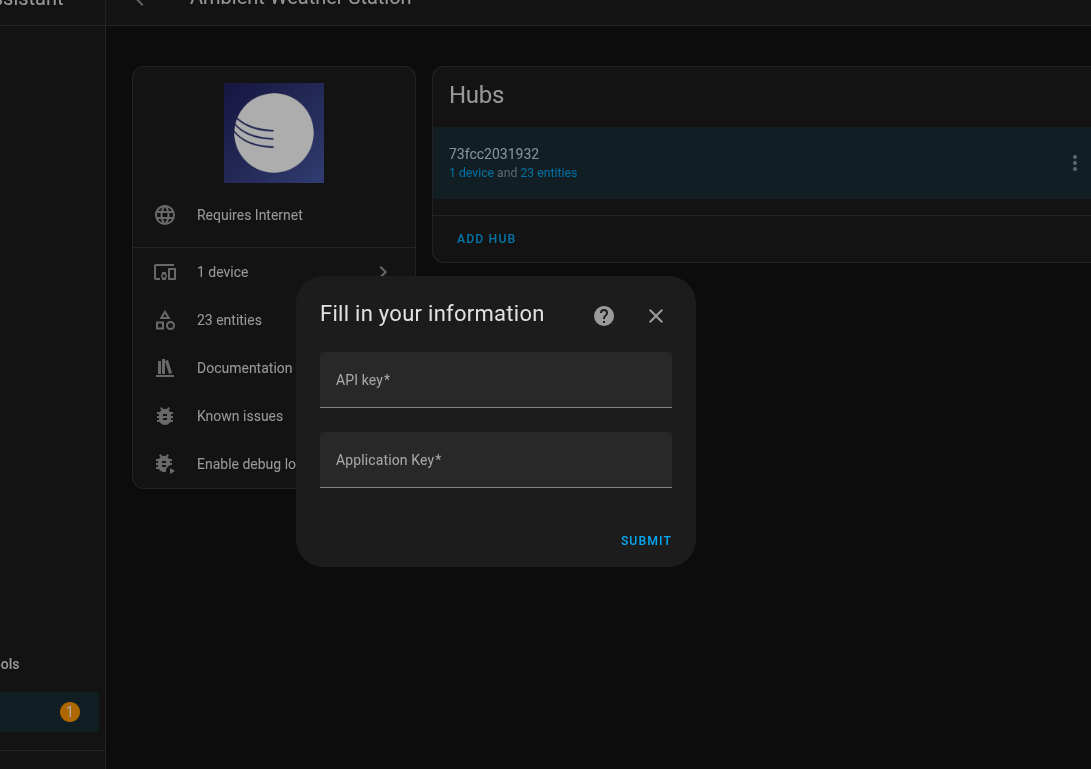Close the Fill in your information dialog
This screenshot has width=1091, height=769.
coord(655,316)
